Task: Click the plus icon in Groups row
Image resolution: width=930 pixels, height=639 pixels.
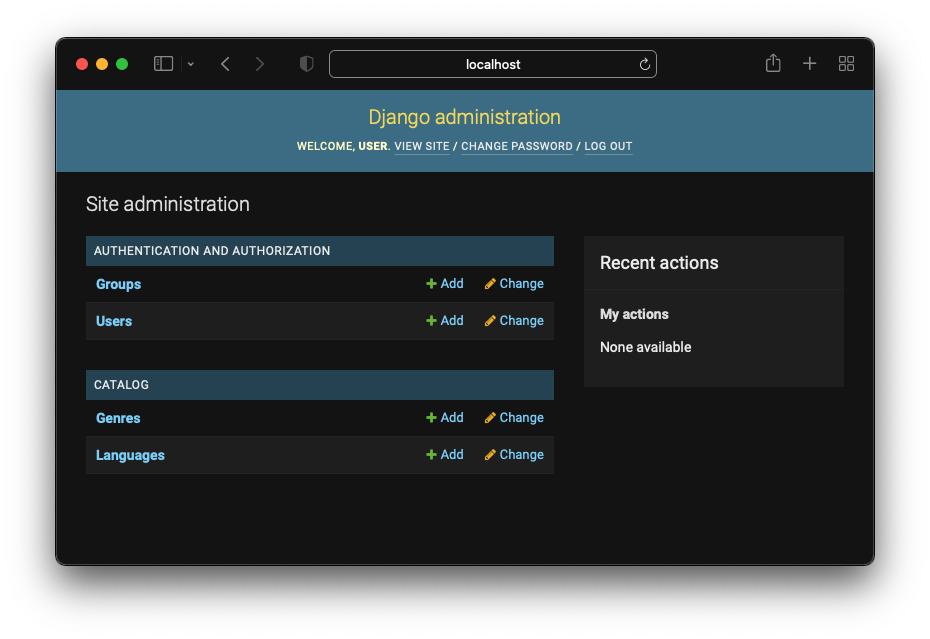Action: (431, 284)
